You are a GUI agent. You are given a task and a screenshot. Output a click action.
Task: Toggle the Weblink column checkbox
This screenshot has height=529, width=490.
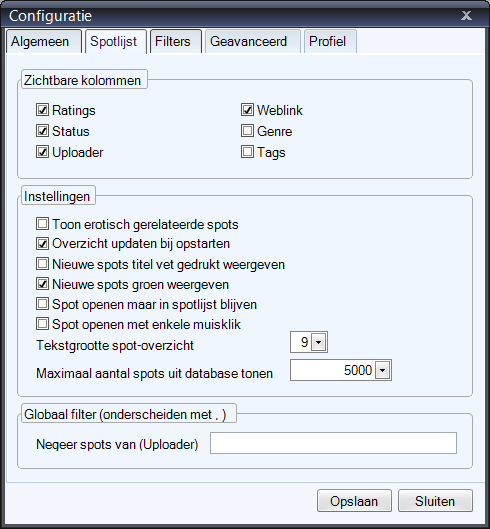247,110
